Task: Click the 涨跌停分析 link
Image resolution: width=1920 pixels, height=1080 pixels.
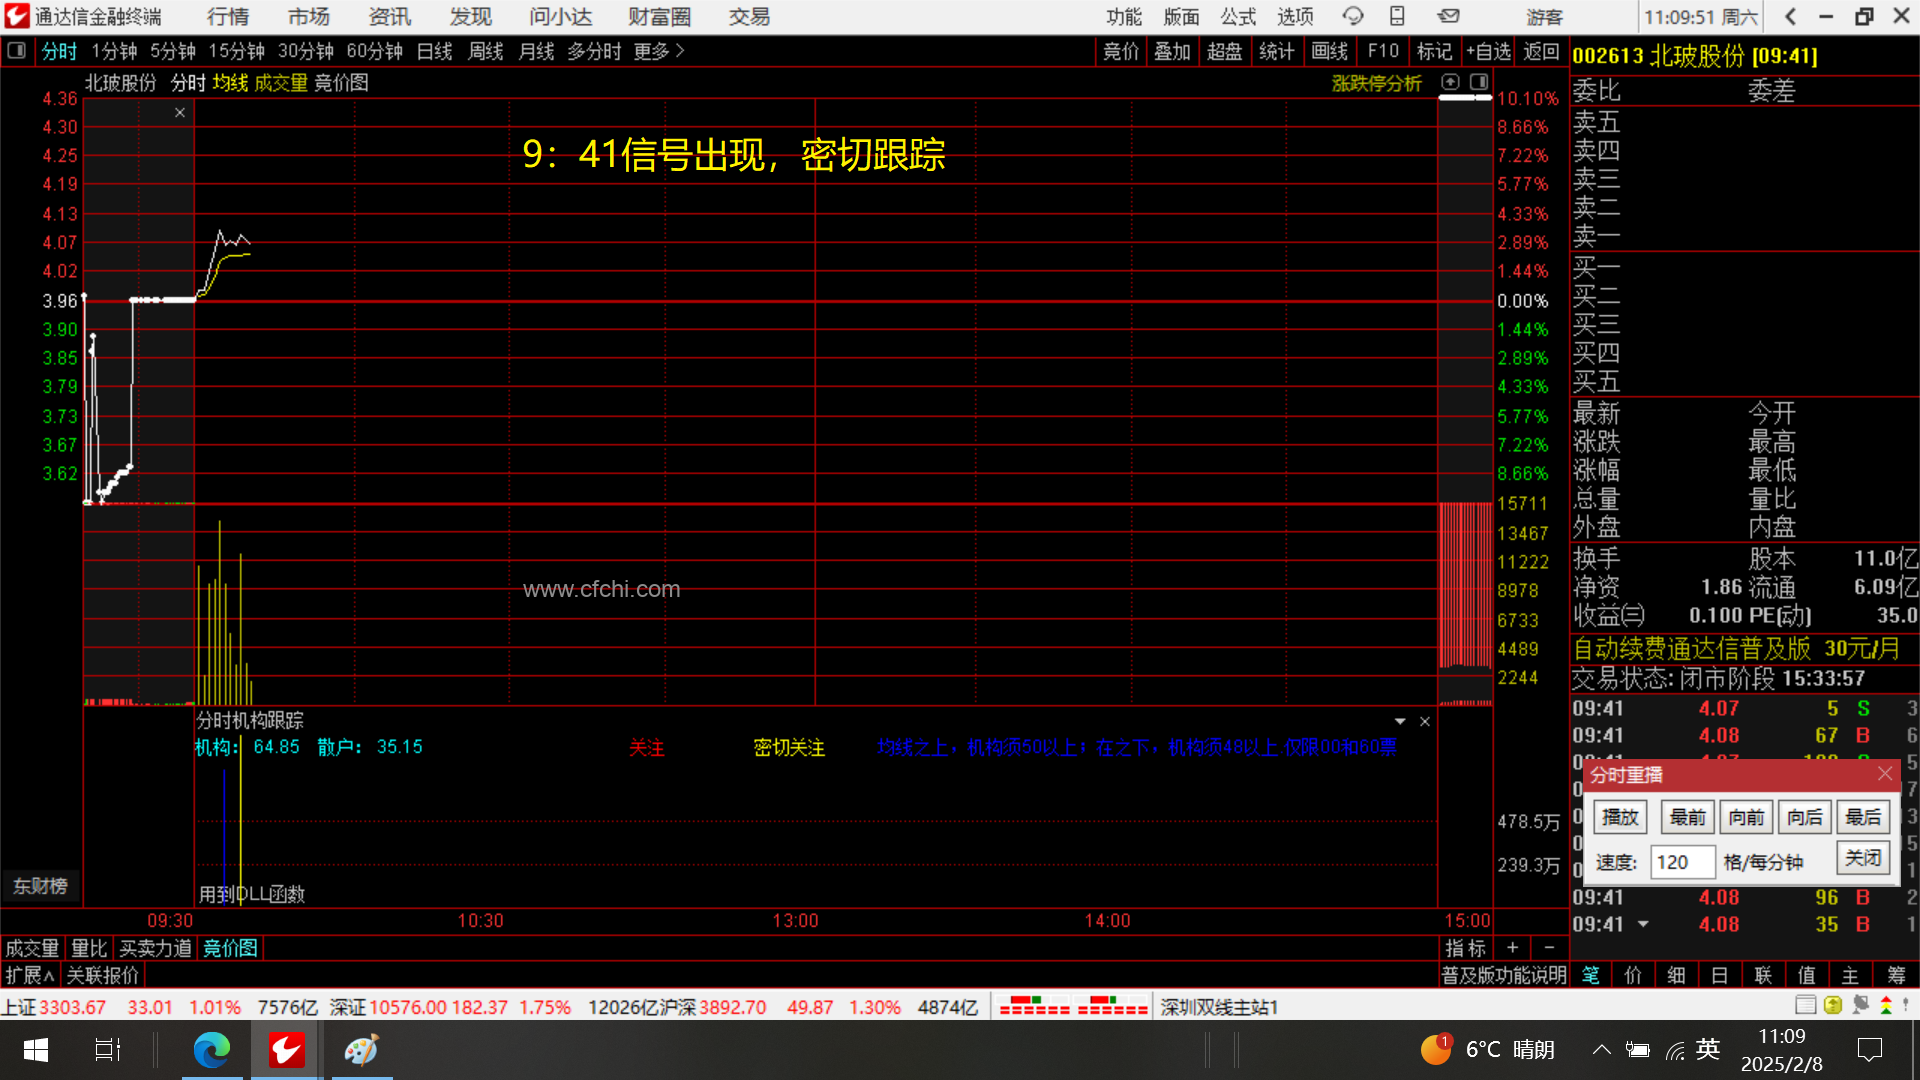Action: [1376, 83]
